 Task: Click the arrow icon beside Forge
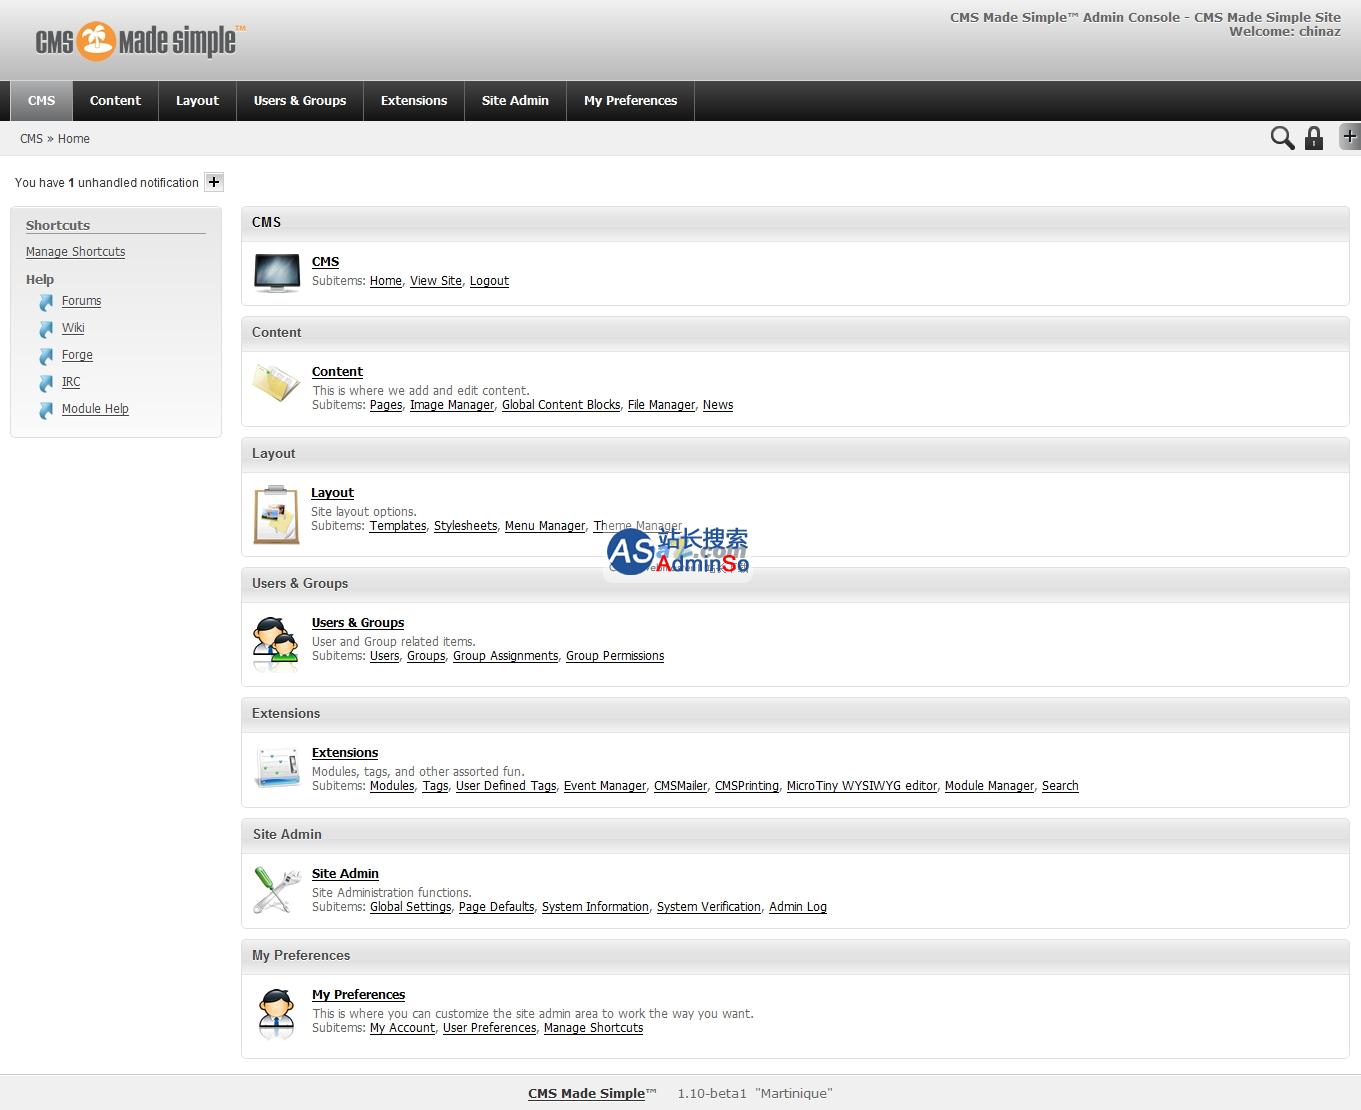(x=46, y=356)
